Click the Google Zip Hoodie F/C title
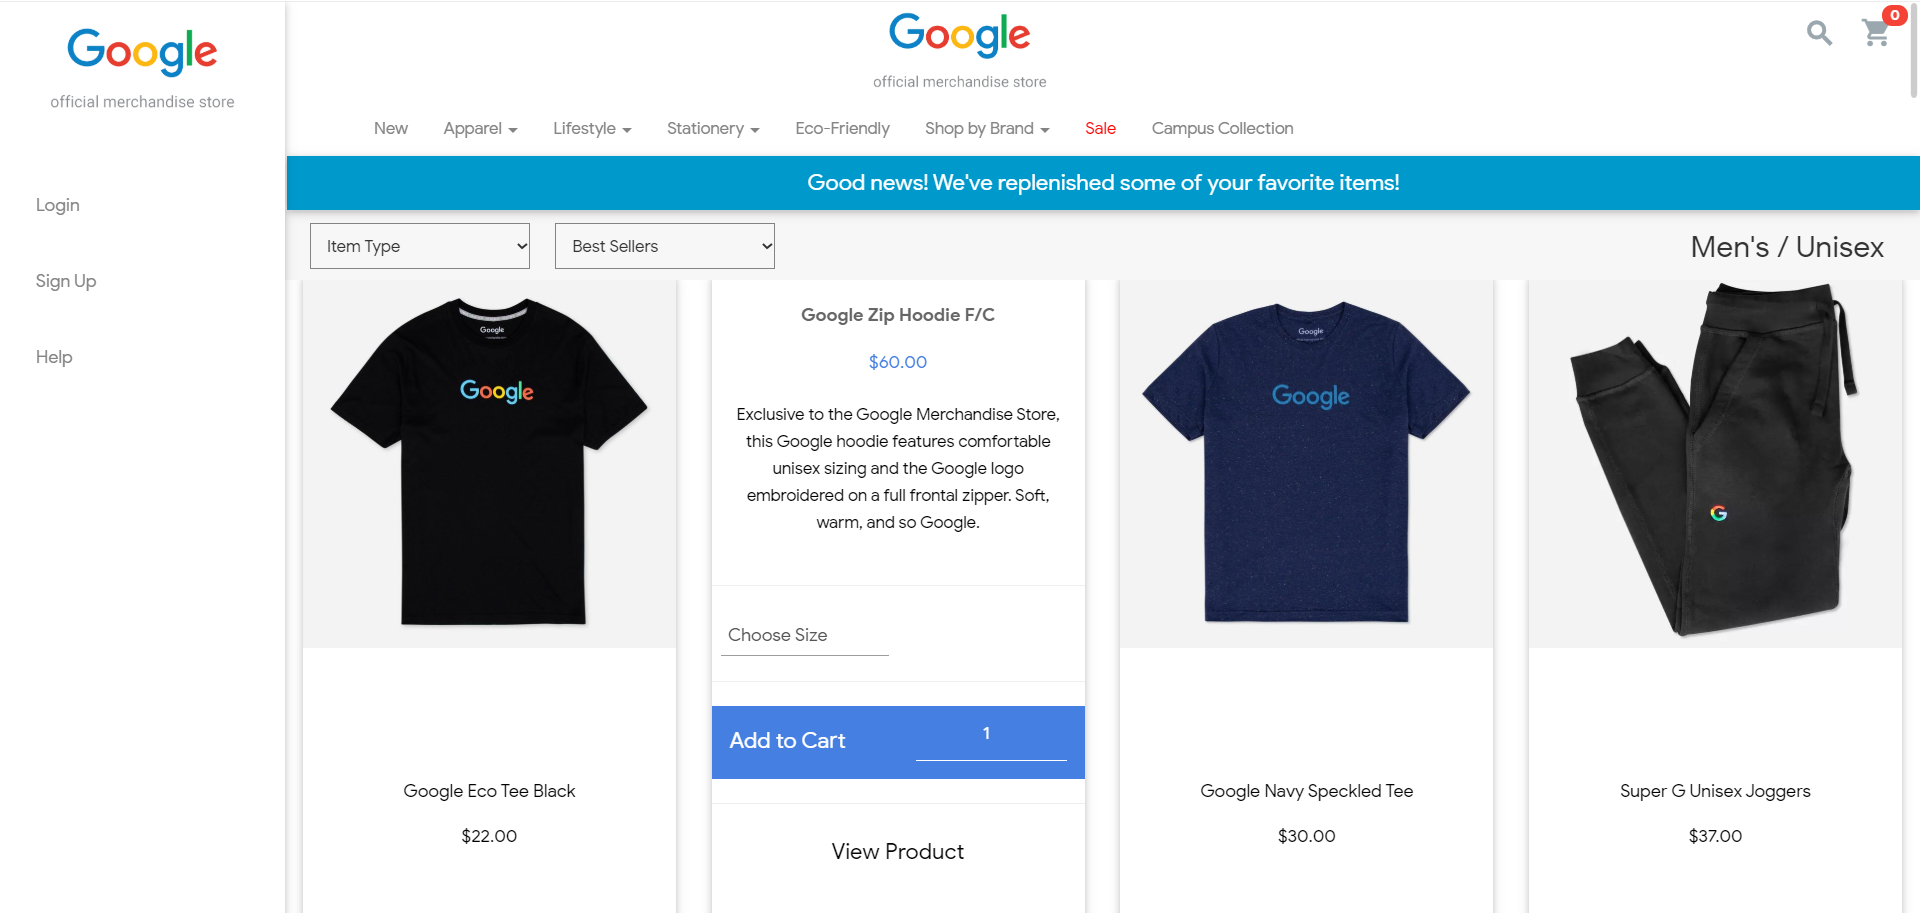The width and height of the screenshot is (1920, 913). pos(898,315)
